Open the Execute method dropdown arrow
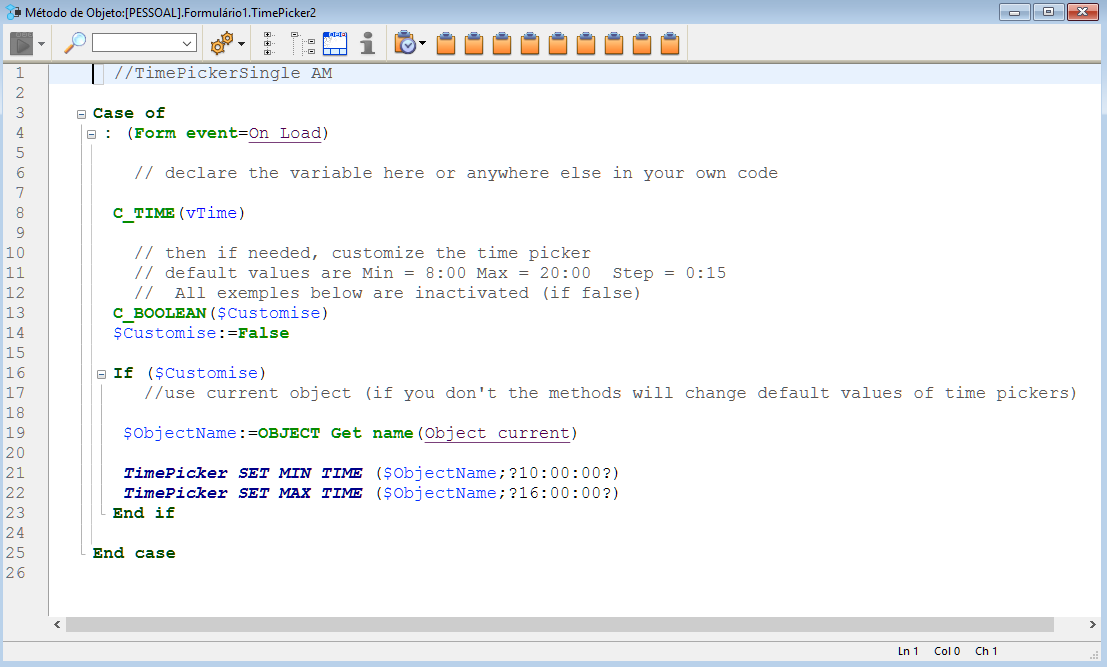Screen dimensions: 1107x667 point(41,44)
